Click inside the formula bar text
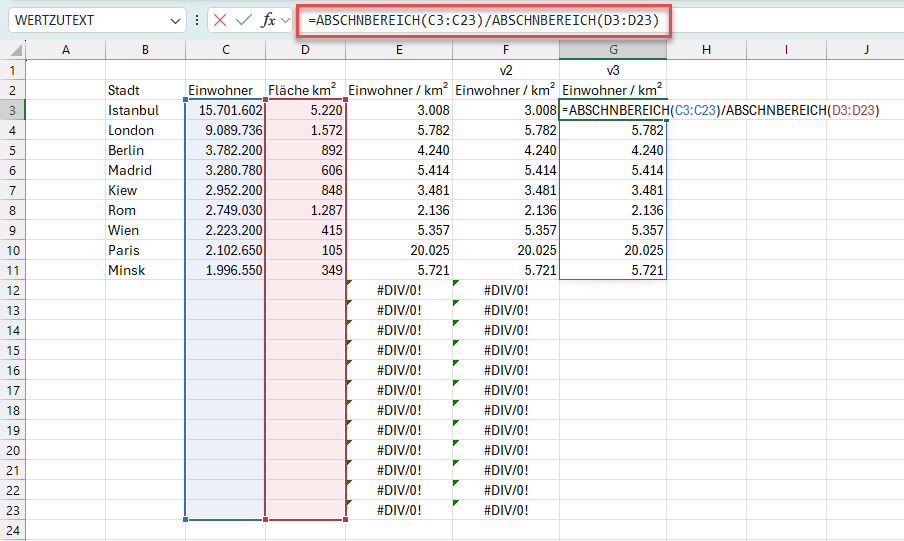This screenshot has height=541, width=904. (x=480, y=20)
